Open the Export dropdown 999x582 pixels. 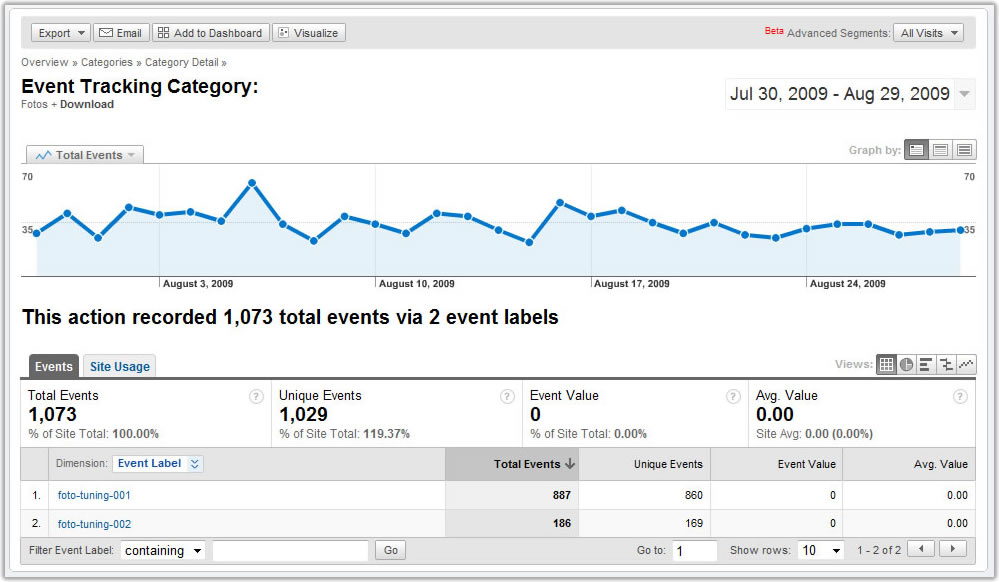point(60,33)
